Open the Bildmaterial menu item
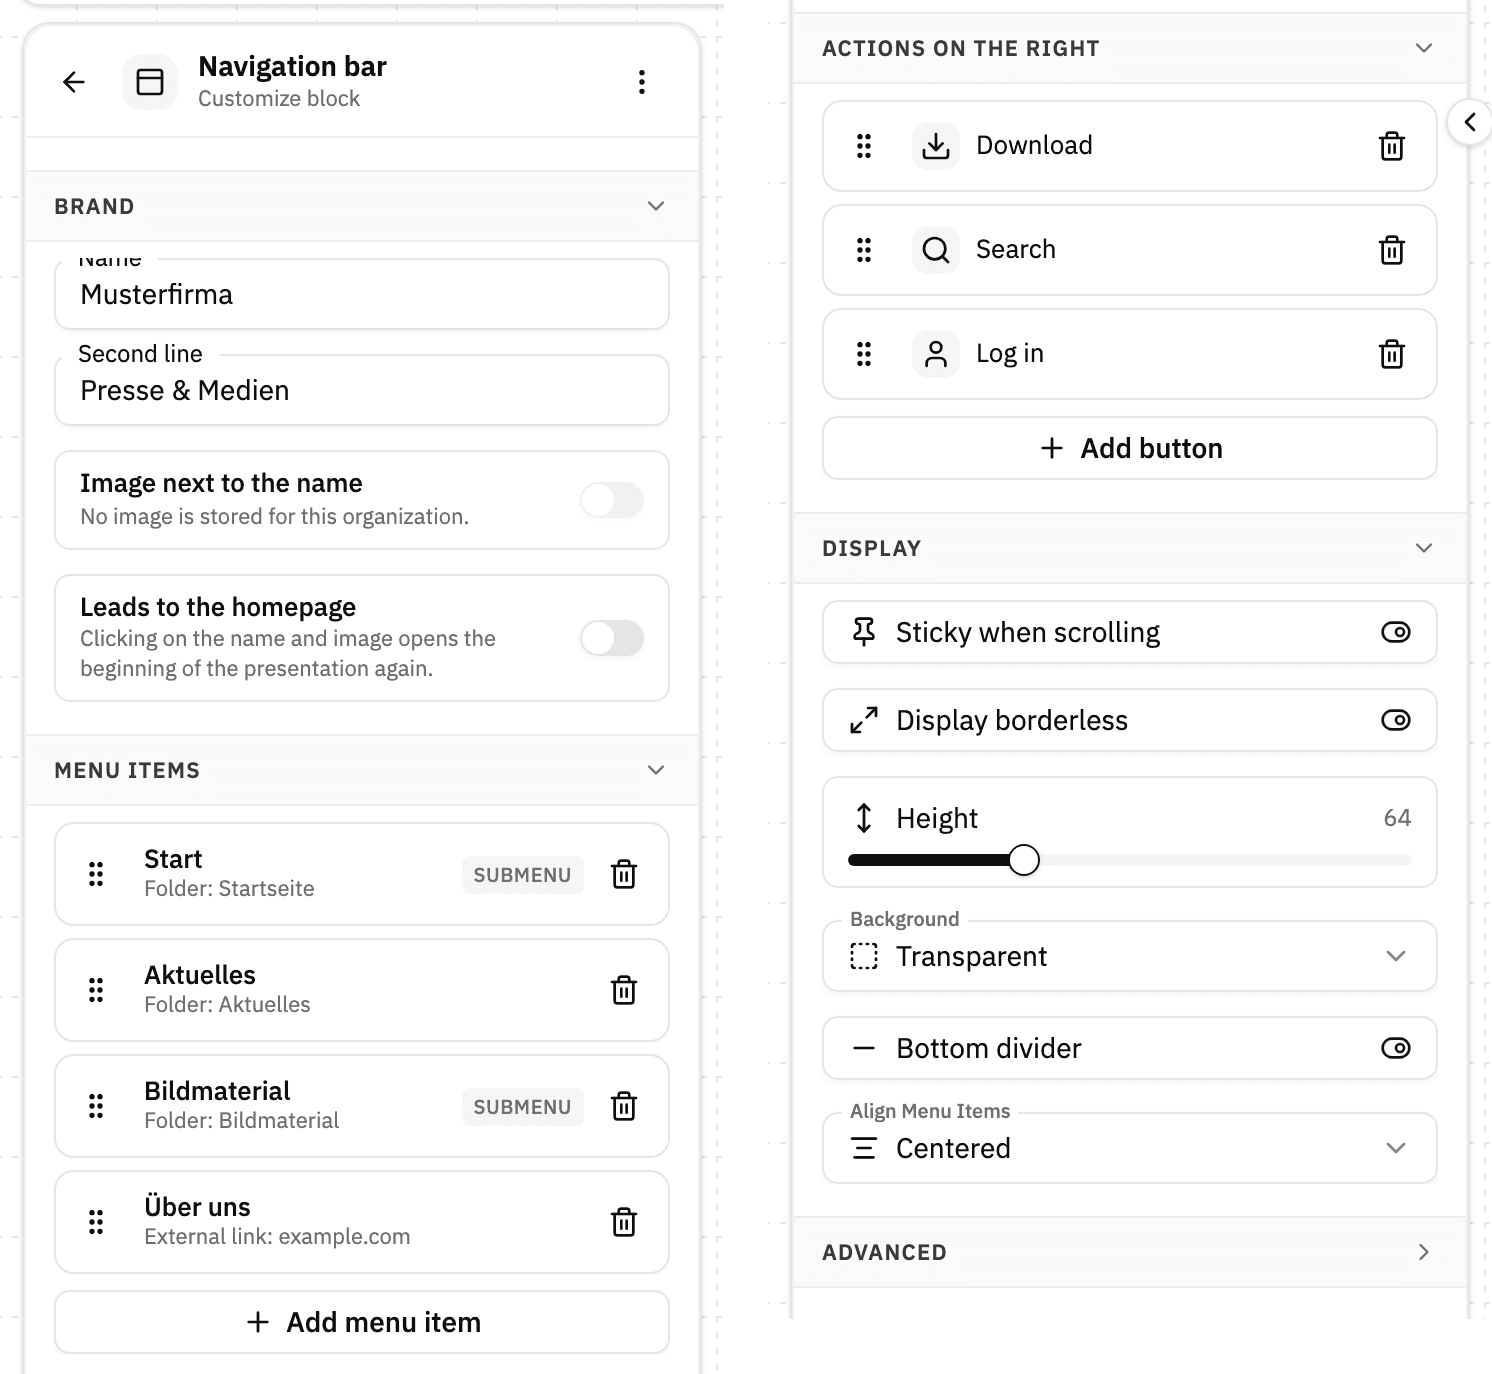The height and width of the screenshot is (1374, 1492). click(362, 1106)
